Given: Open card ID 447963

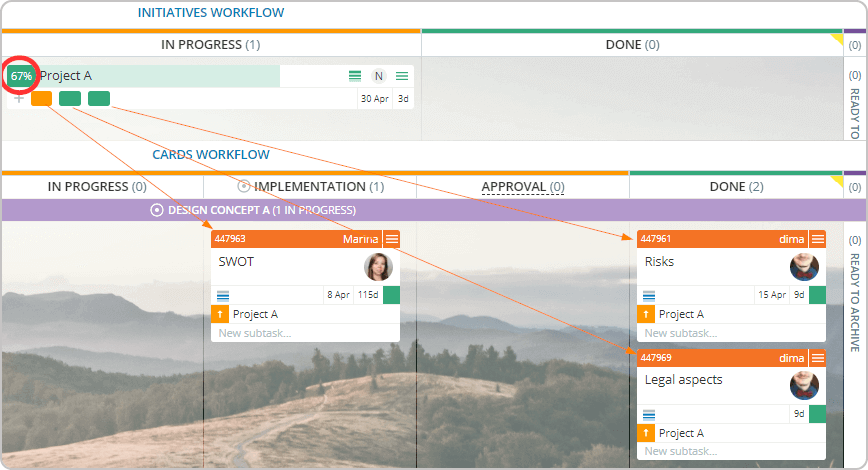Looking at the screenshot, I should (230, 239).
